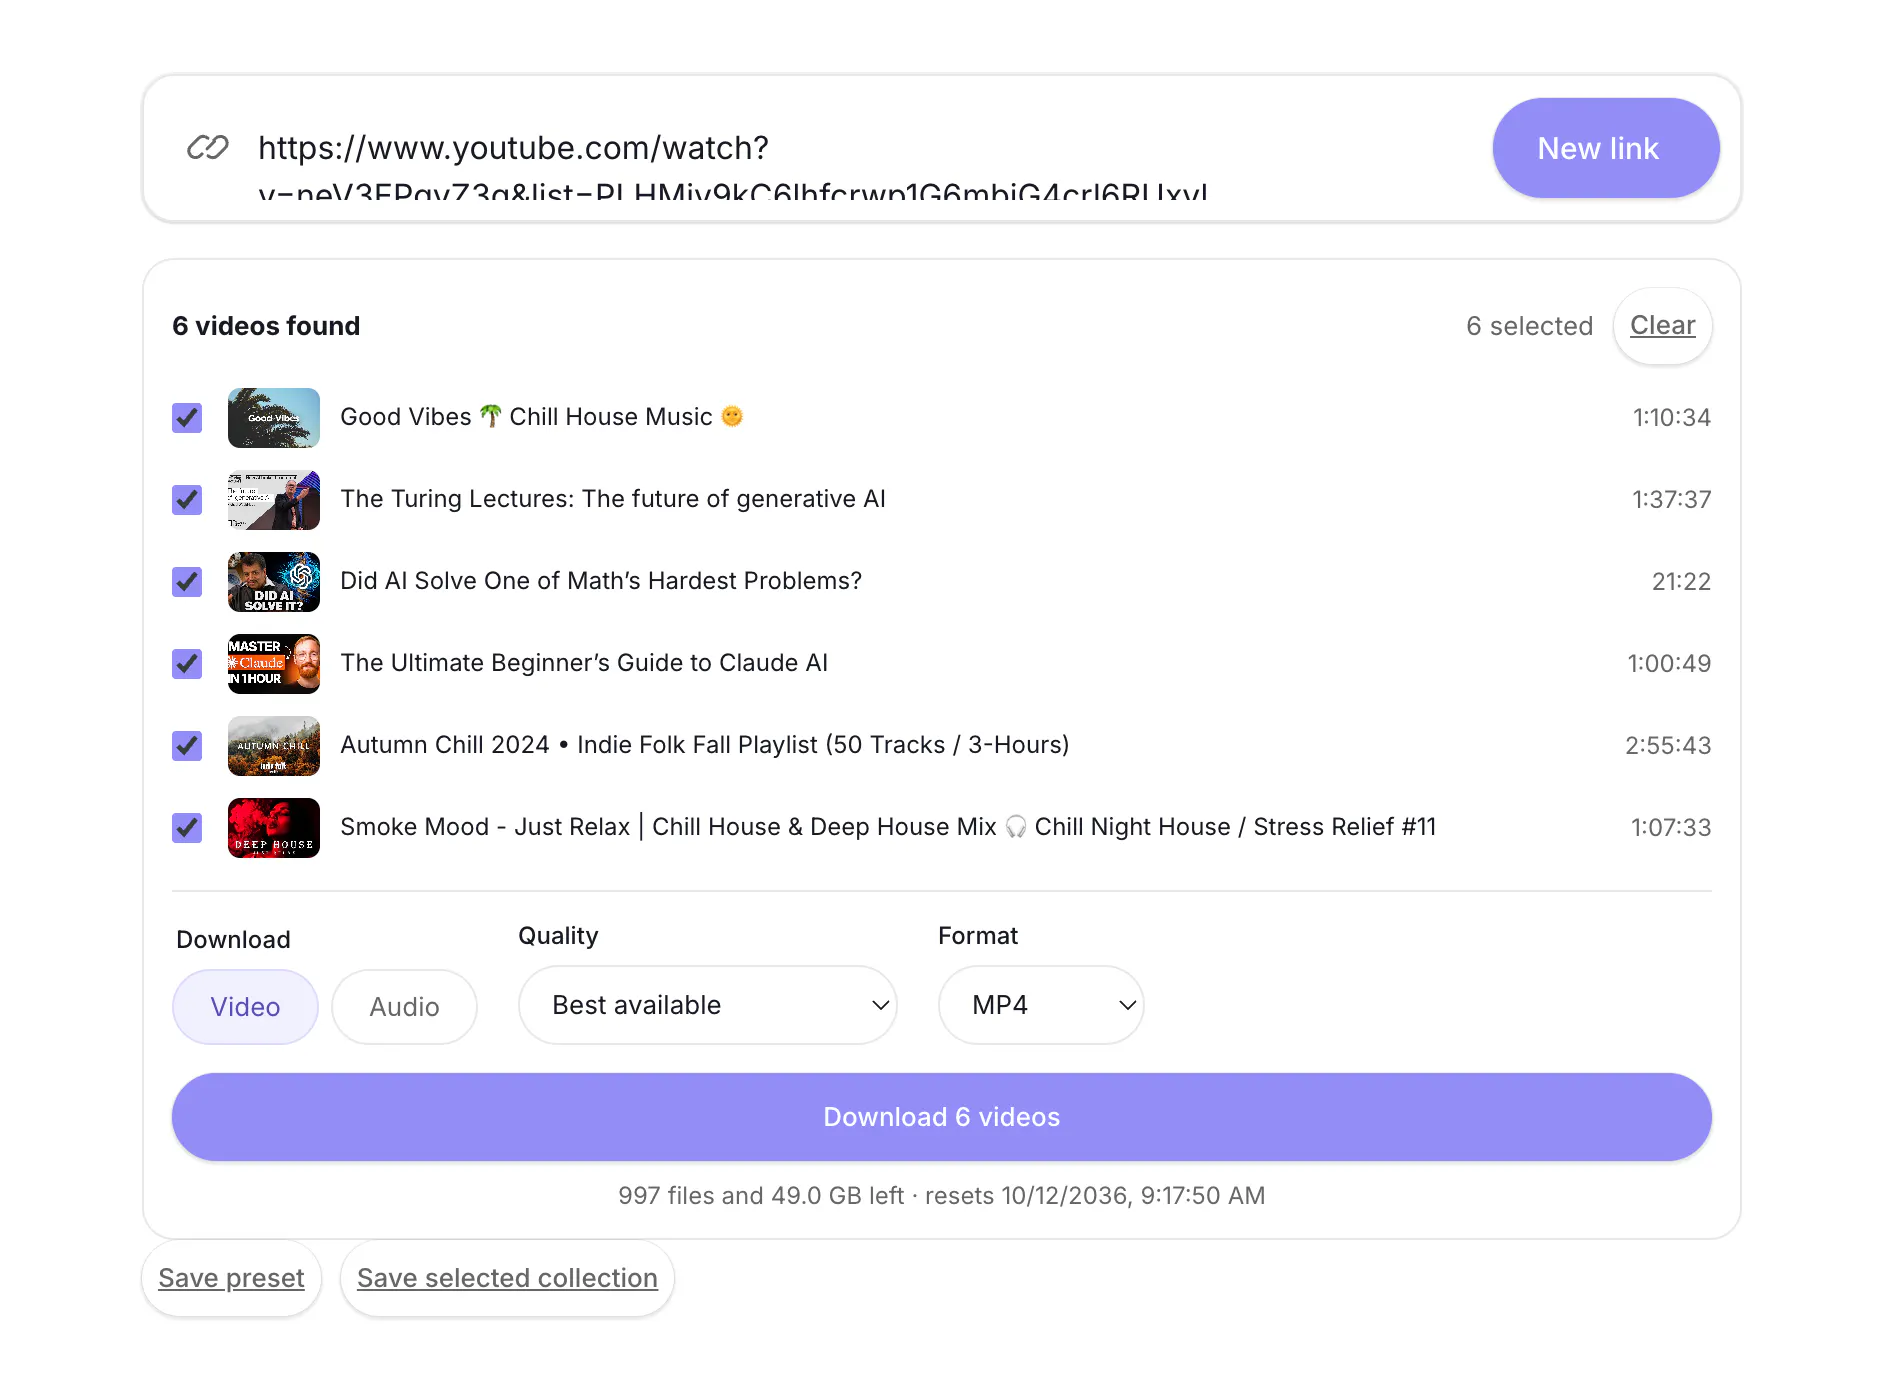The height and width of the screenshot is (1376, 1898).
Task: Click the 1:10:34 duration value
Action: pos(1671,418)
